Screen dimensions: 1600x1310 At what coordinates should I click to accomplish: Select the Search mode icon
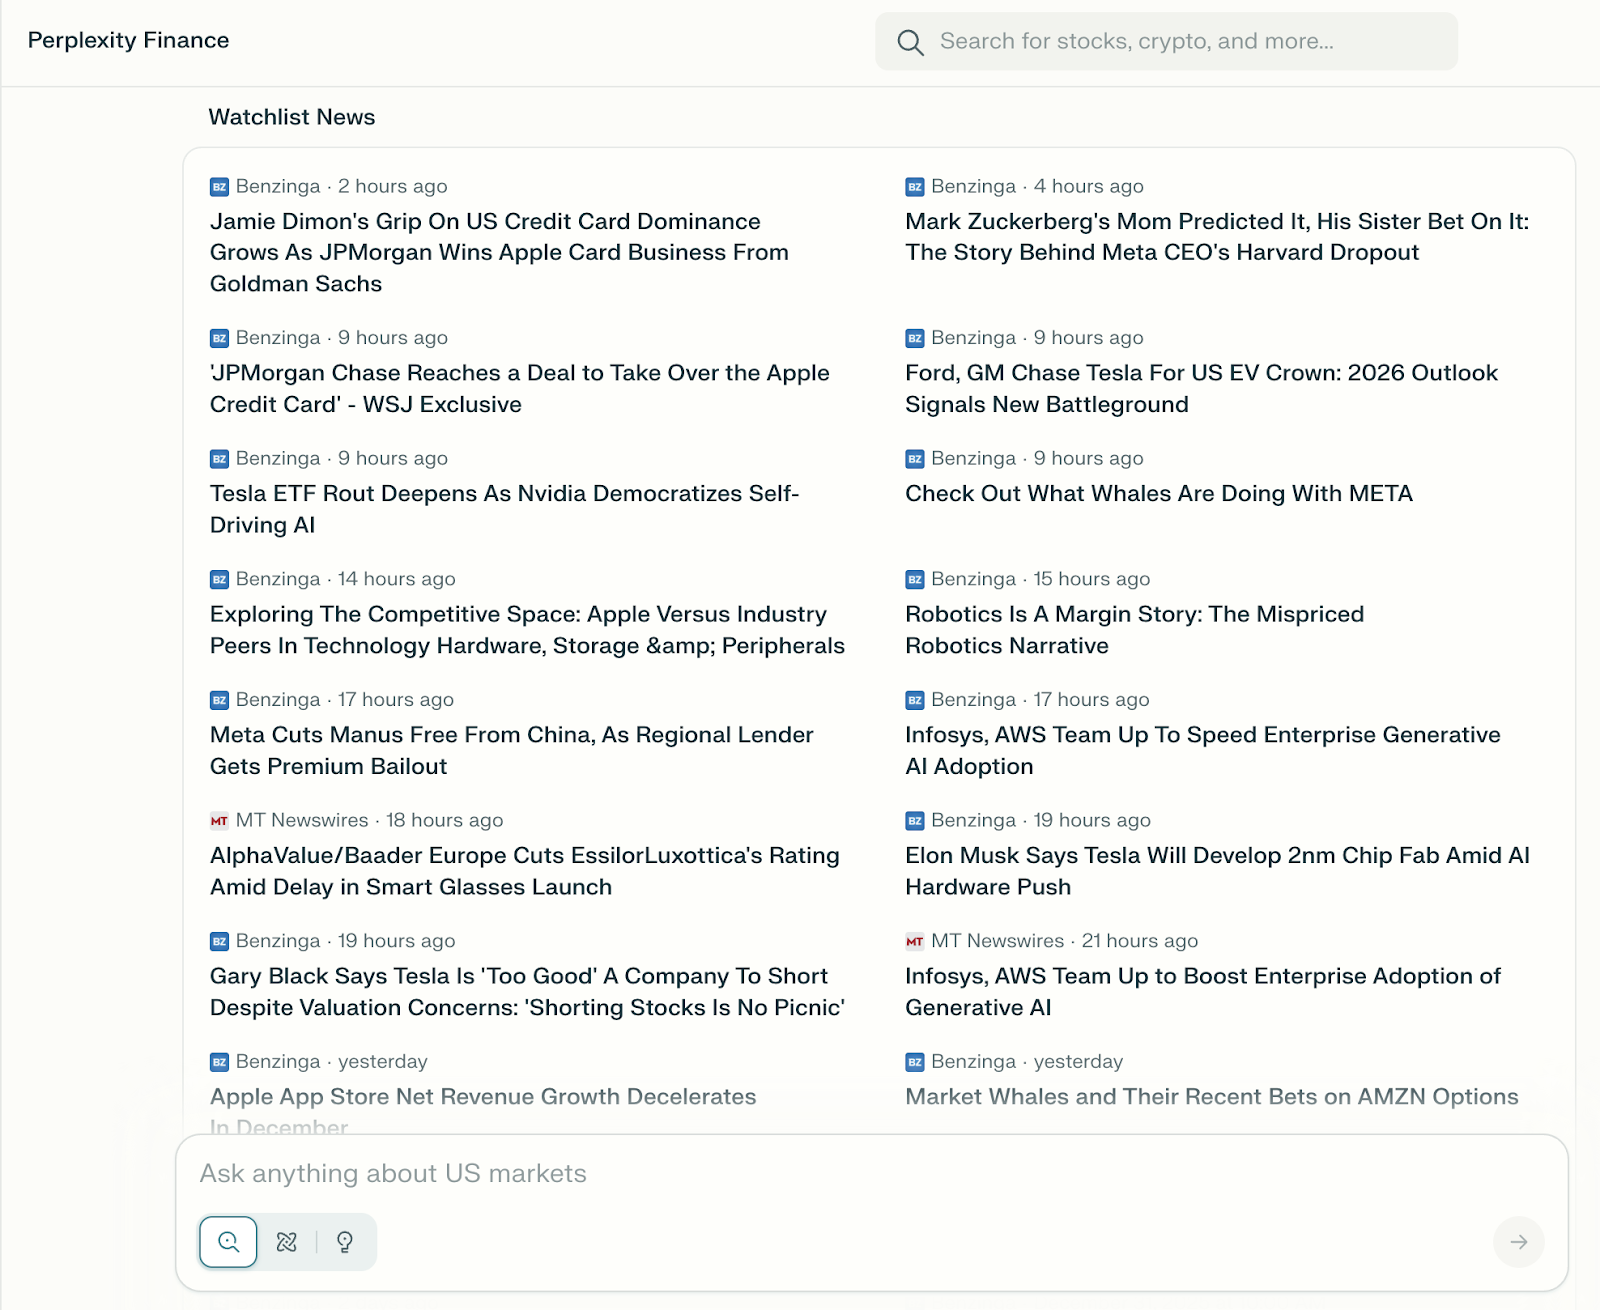(x=228, y=1242)
